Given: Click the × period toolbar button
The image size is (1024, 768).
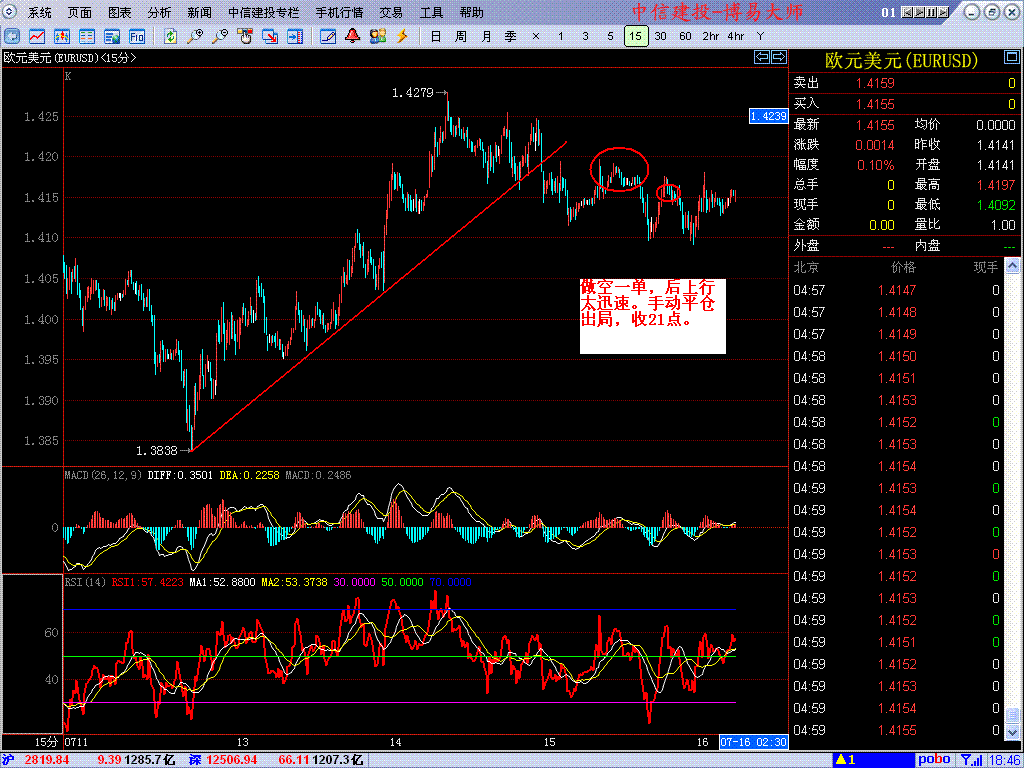Looking at the screenshot, I should tap(536, 36).
